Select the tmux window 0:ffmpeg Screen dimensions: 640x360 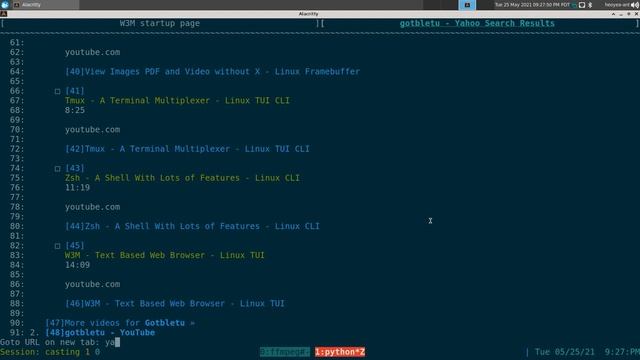click(284, 352)
